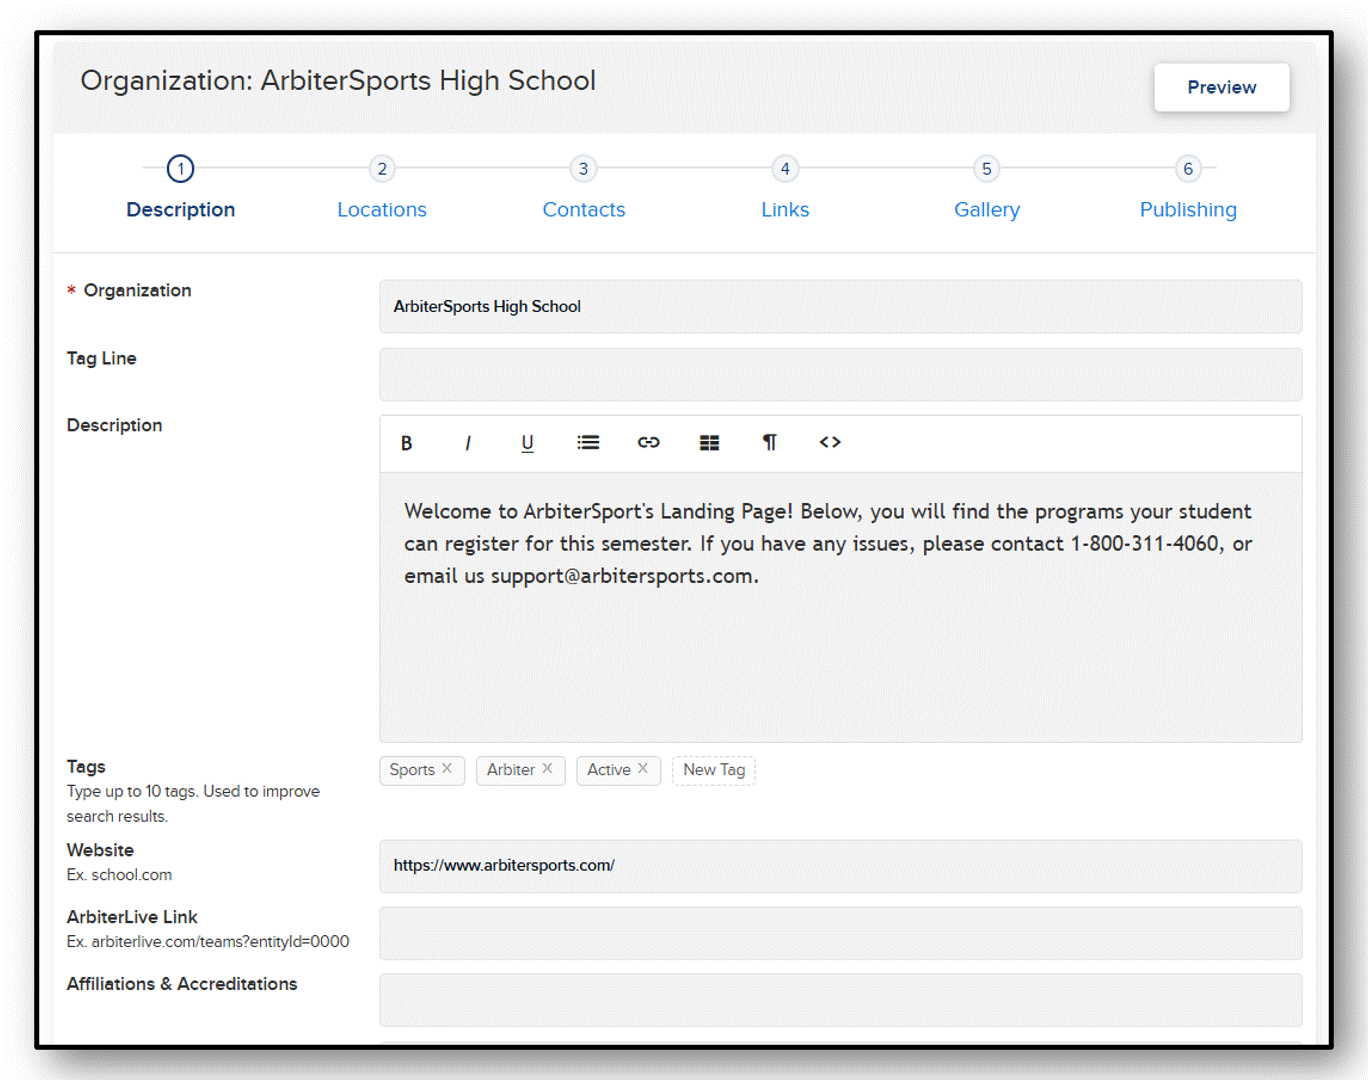Remove the Arbiter tag
The height and width of the screenshot is (1080, 1368).
pos(547,768)
